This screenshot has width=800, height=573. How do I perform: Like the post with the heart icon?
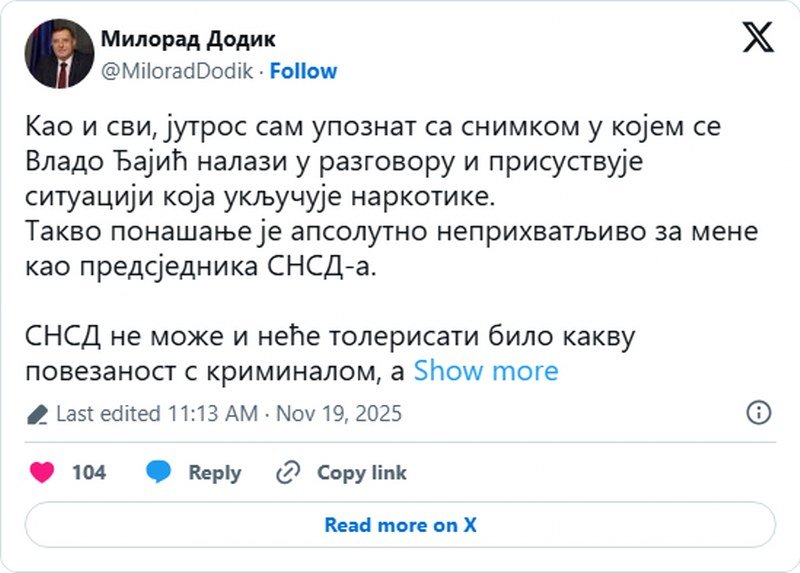pos(42,473)
